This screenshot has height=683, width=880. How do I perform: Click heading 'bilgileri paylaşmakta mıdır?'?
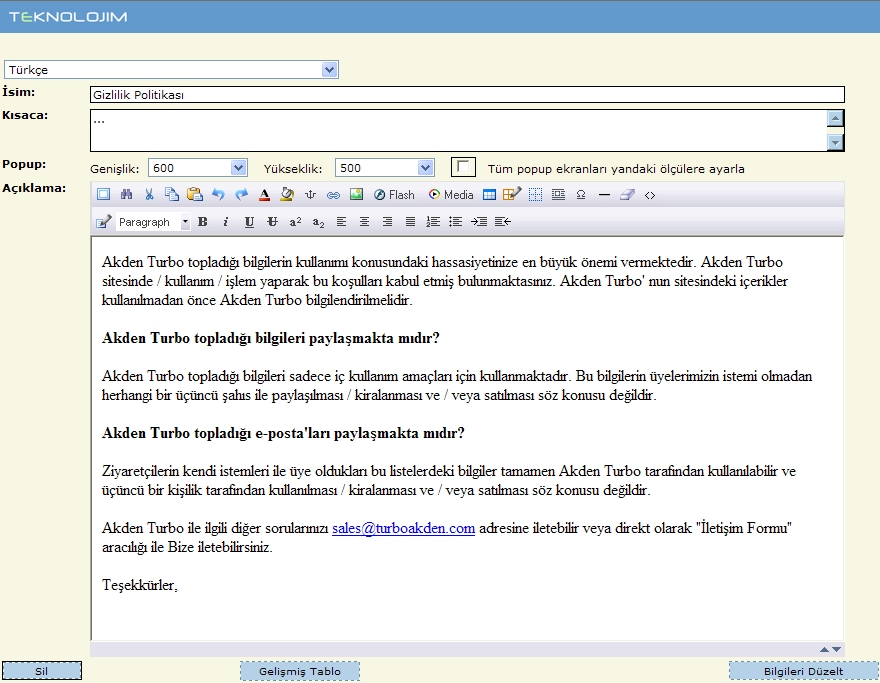pos(347,338)
